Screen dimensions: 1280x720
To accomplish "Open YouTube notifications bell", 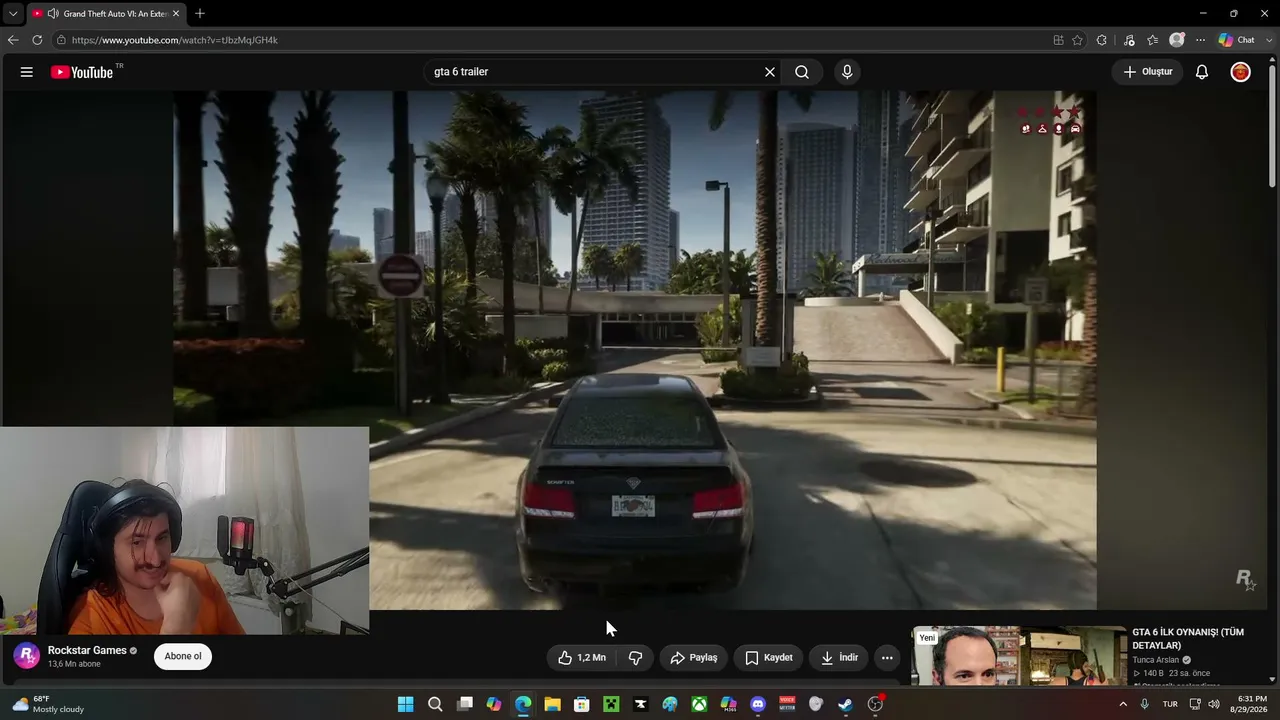I will click(x=1202, y=72).
